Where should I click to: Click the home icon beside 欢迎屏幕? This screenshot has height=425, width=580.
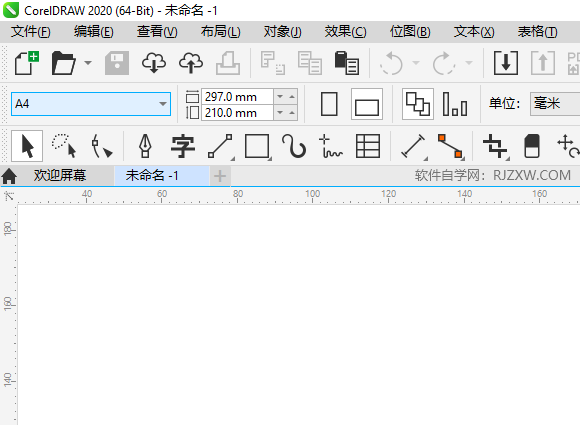9,176
